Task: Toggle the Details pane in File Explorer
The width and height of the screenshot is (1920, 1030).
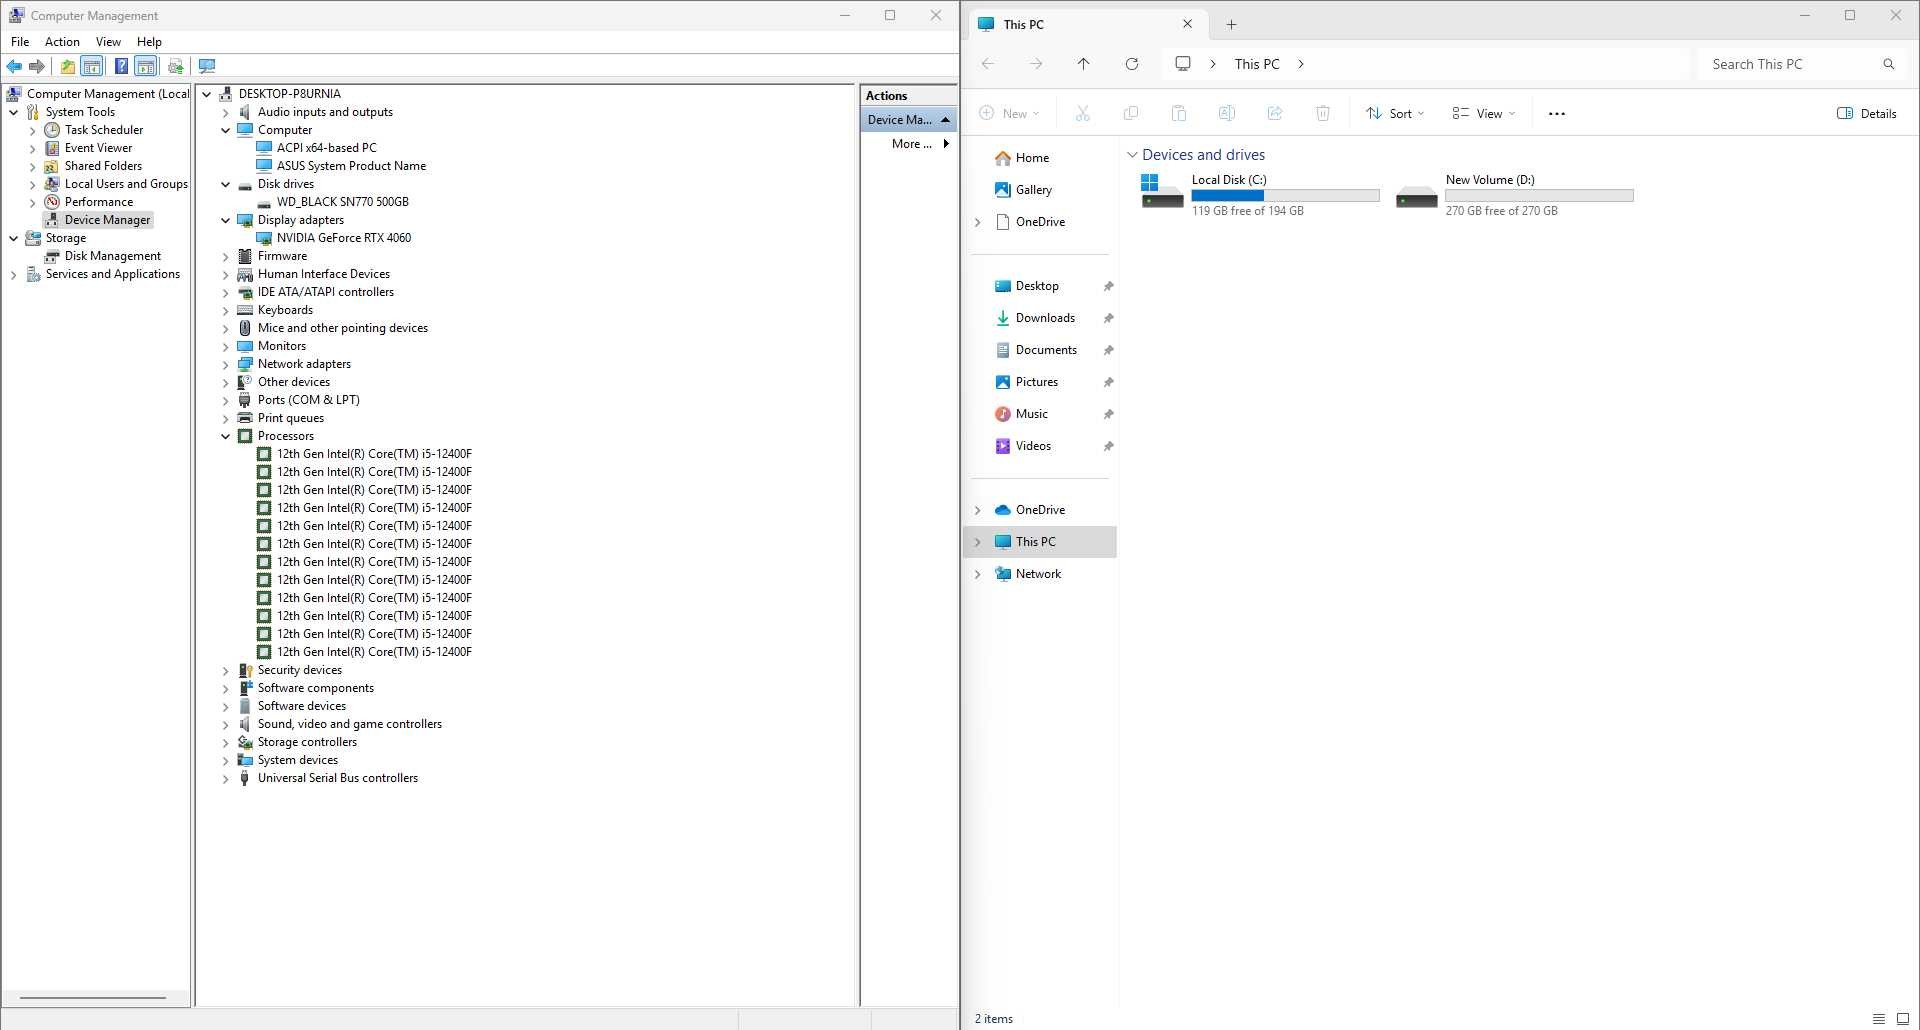Action: (x=1866, y=114)
